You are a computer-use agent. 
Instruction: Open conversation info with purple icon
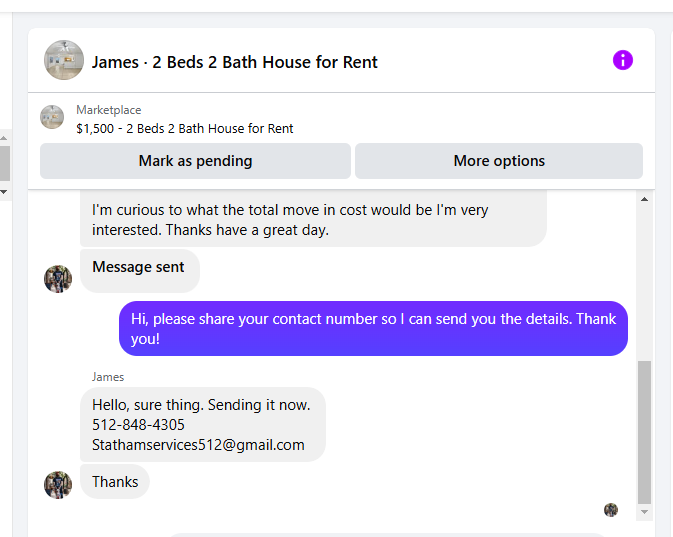coord(623,60)
